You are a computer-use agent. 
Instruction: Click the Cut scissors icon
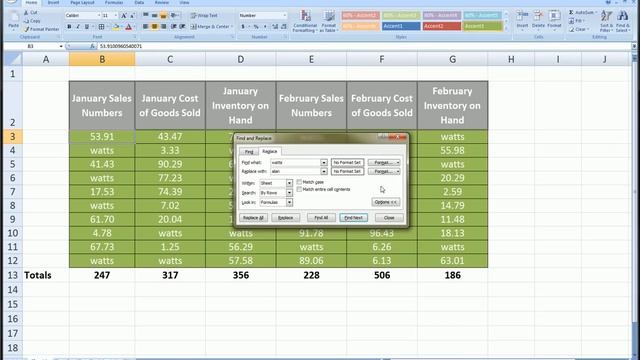[x=26, y=13]
